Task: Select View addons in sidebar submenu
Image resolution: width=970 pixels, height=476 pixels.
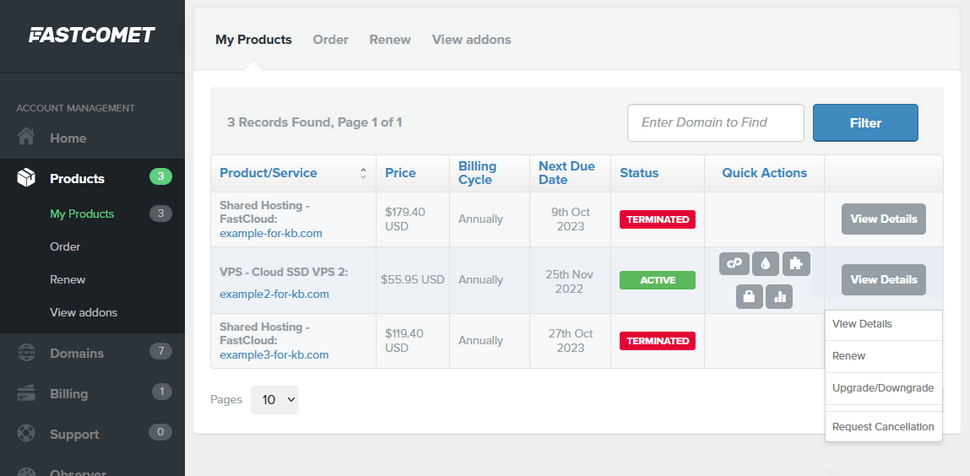Action: [84, 313]
